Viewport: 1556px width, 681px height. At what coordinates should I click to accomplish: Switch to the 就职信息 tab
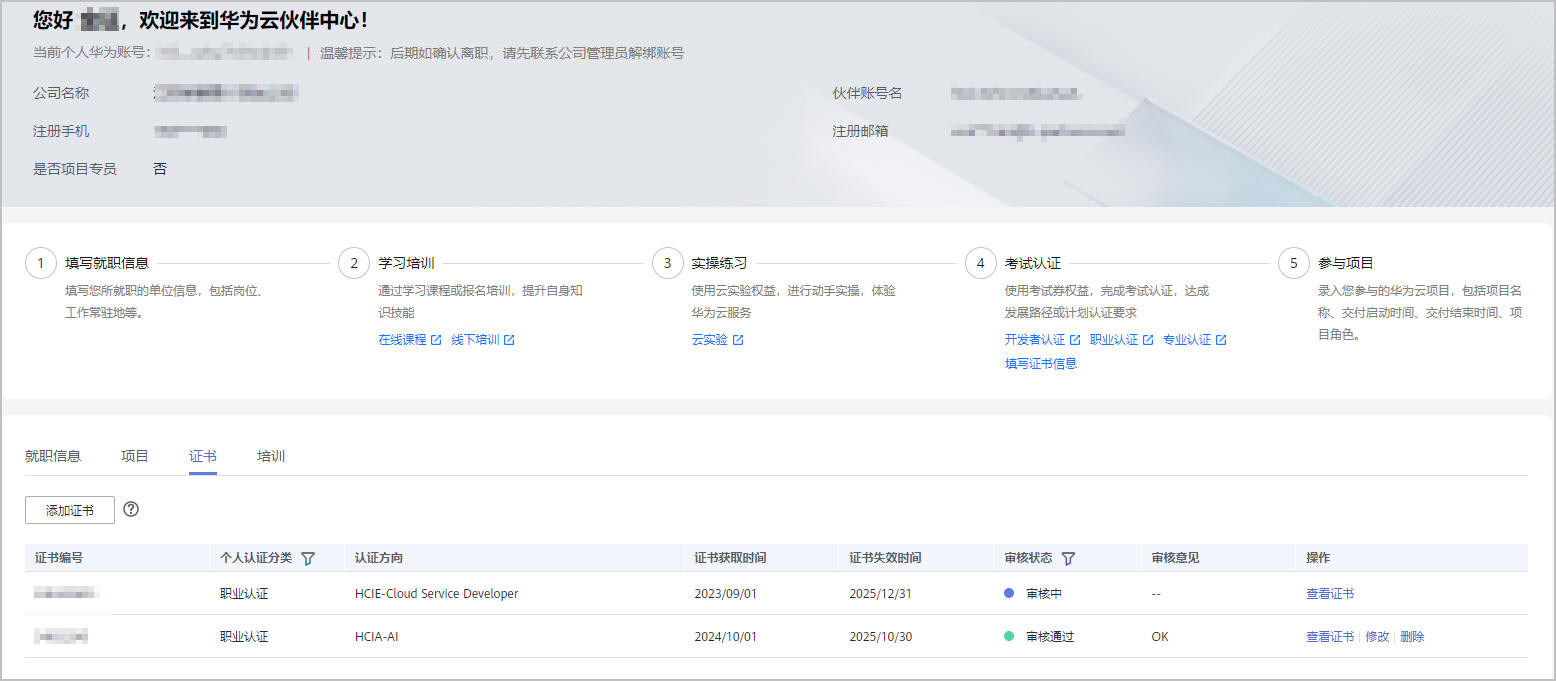pyautogui.click(x=53, y=456)
